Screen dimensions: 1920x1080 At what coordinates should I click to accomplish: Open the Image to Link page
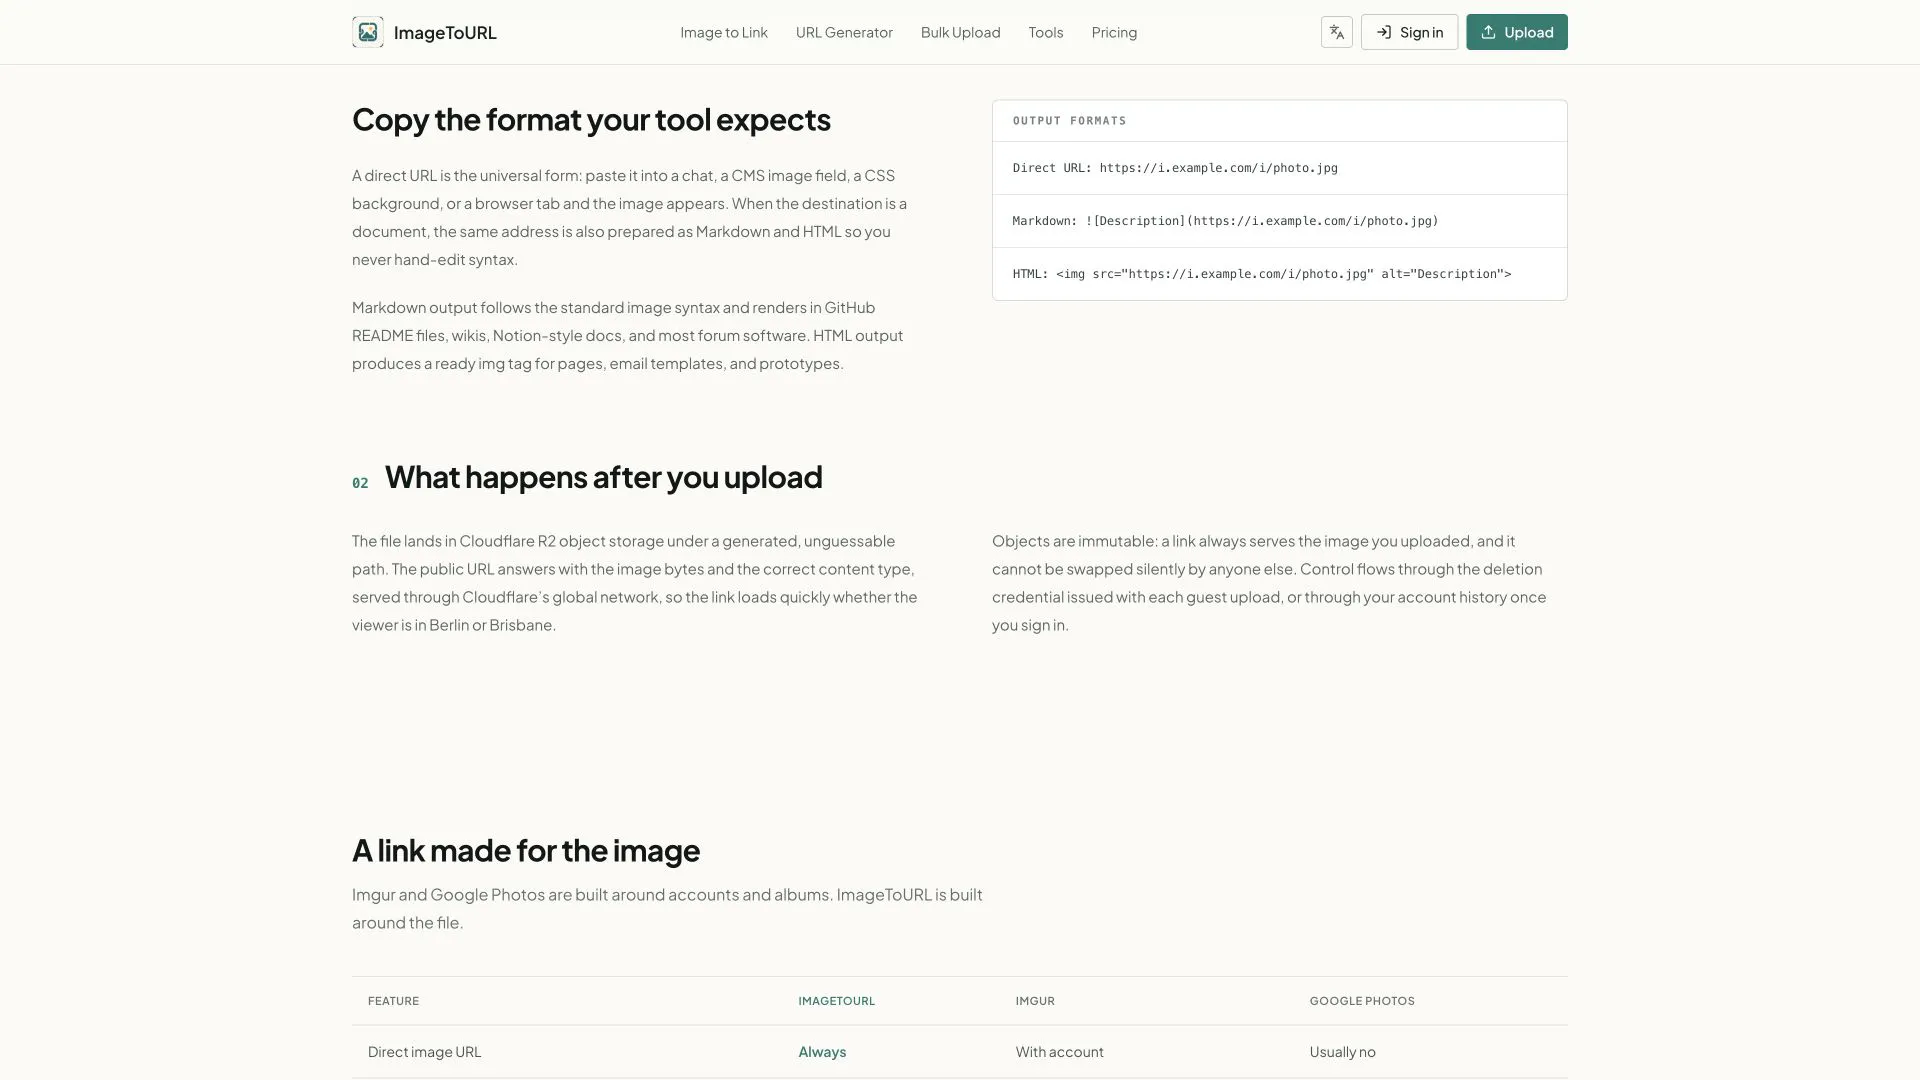coord(724,32)
